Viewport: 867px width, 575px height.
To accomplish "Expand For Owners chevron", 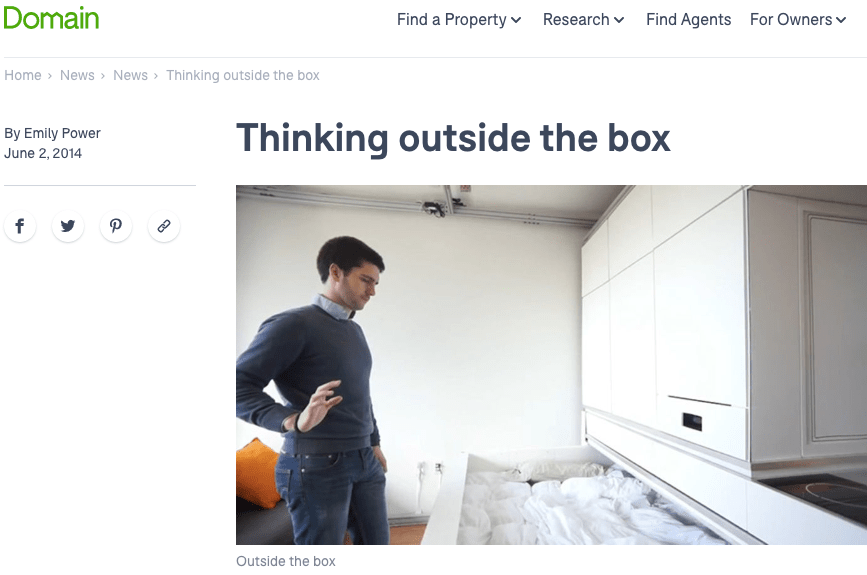I will coord(841,20).
